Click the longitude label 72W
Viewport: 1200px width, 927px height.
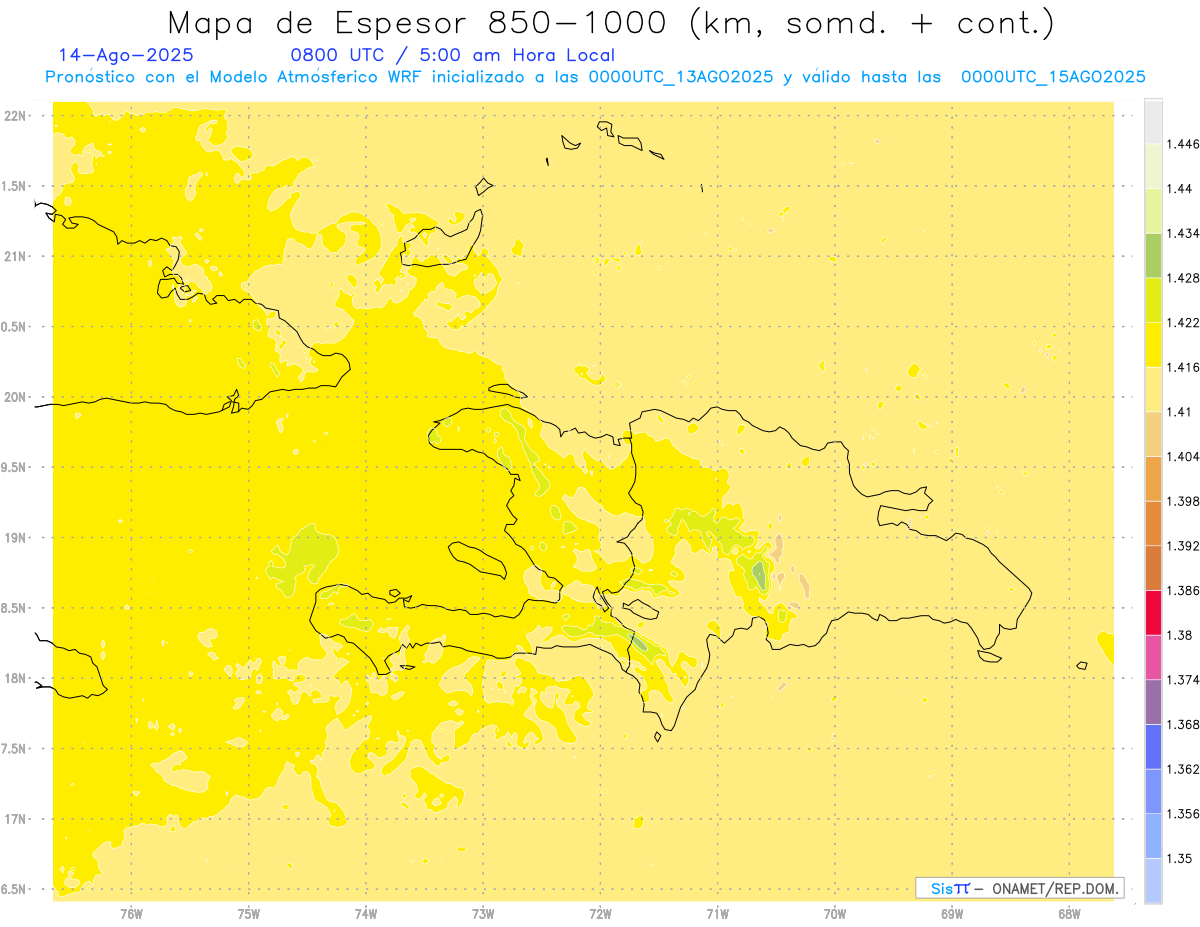(600, 913)
